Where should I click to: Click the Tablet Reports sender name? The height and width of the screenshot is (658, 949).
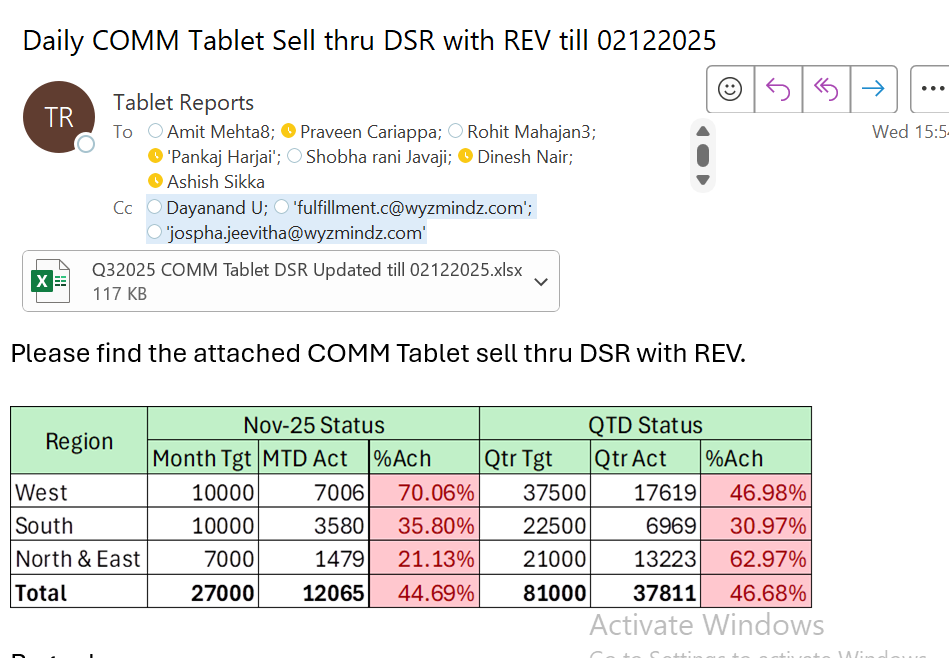183,102
